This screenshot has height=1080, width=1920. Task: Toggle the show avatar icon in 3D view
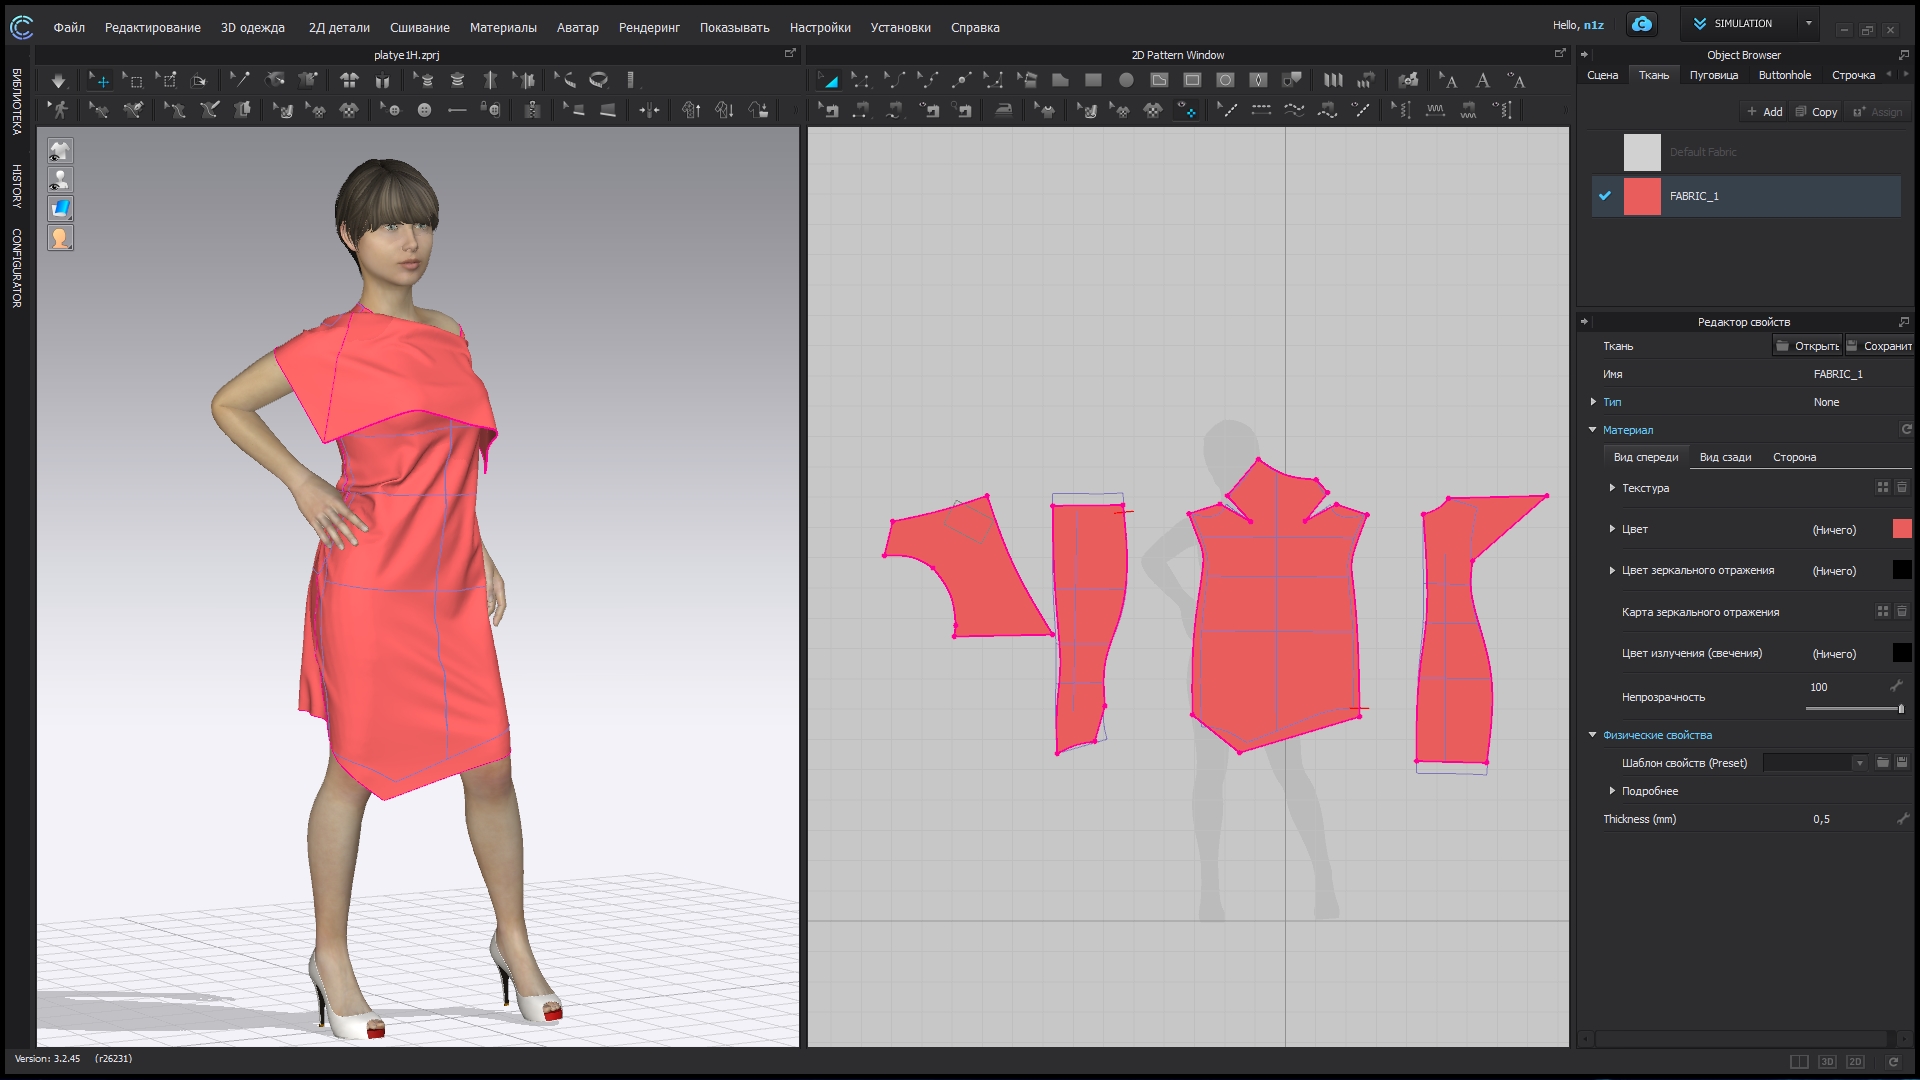[60, 180]
